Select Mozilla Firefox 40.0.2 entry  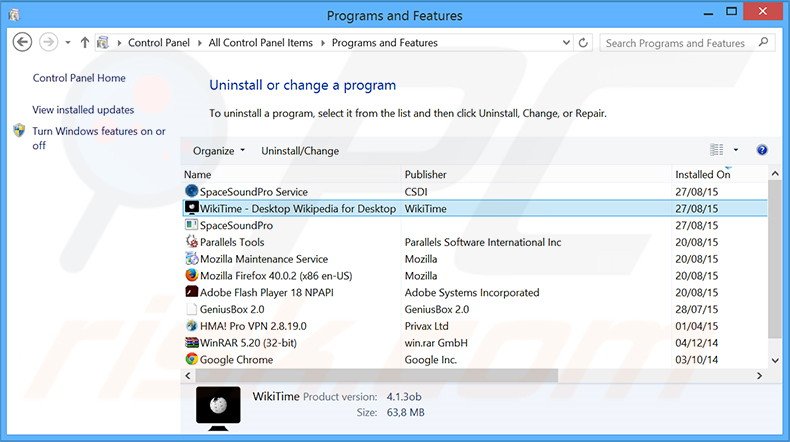coord(276,276)
